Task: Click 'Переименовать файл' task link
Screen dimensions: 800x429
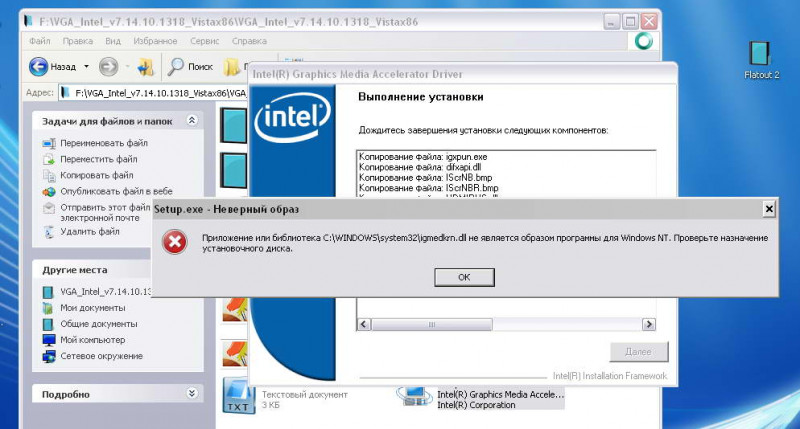Action: point(104,143)
